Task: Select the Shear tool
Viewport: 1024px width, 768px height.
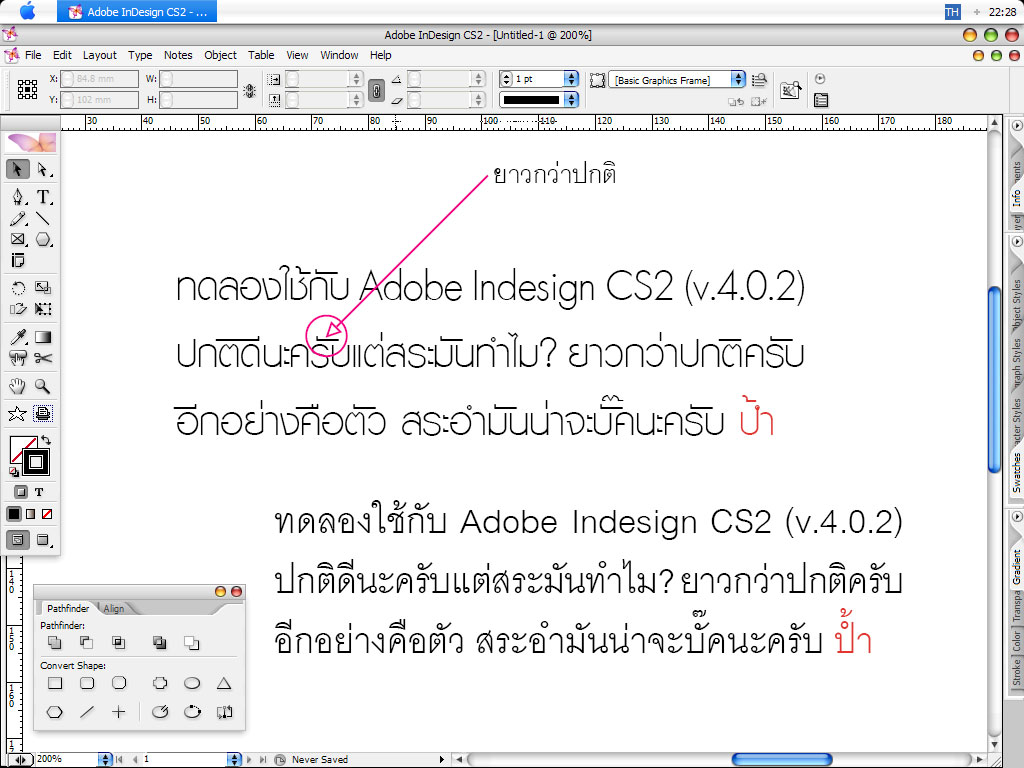Action: (x=18, y=309)
